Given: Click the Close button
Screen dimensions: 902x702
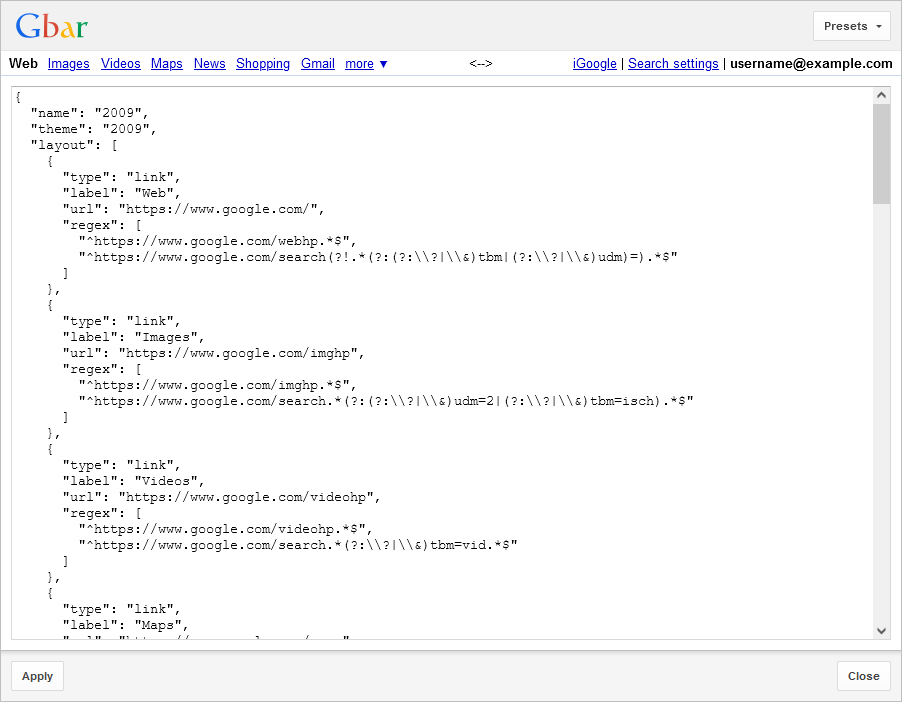Looking at the screenshot, I should point(863,676).
